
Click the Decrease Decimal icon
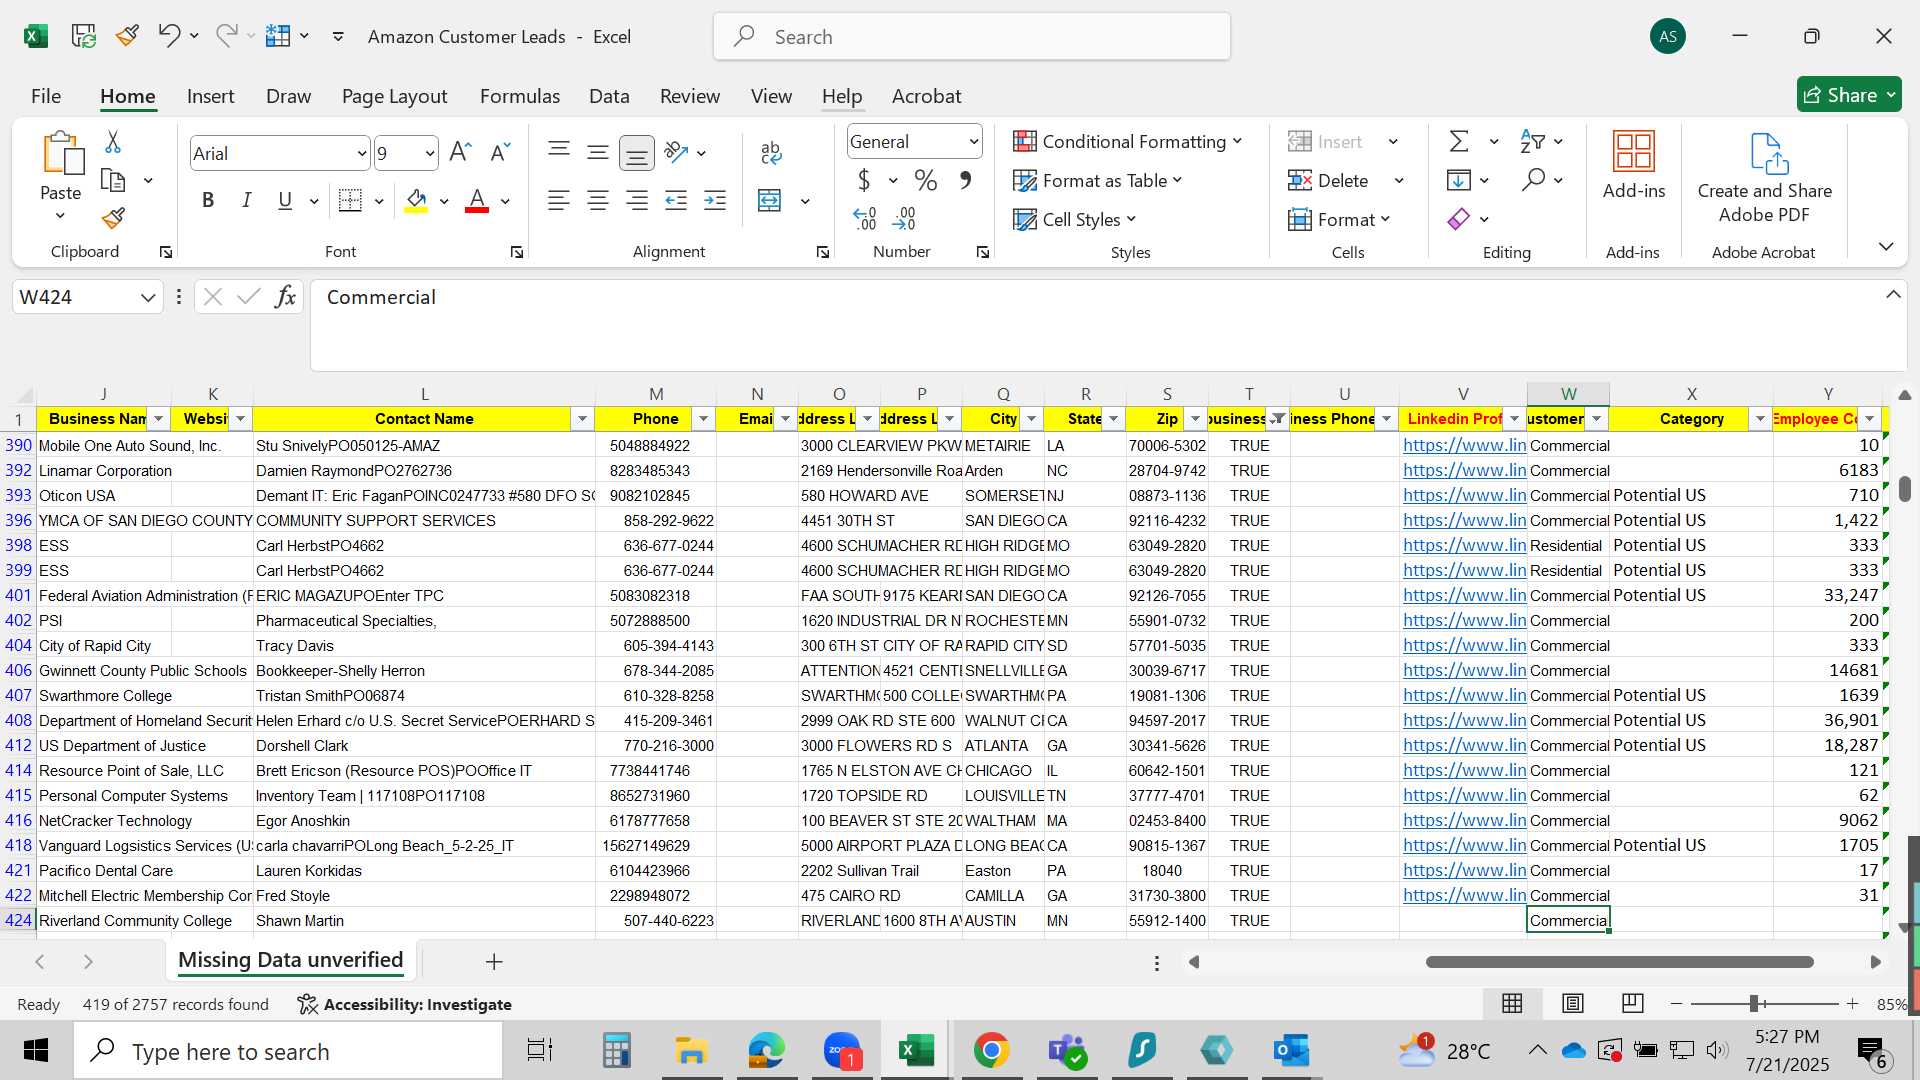[x=905, y=218]
